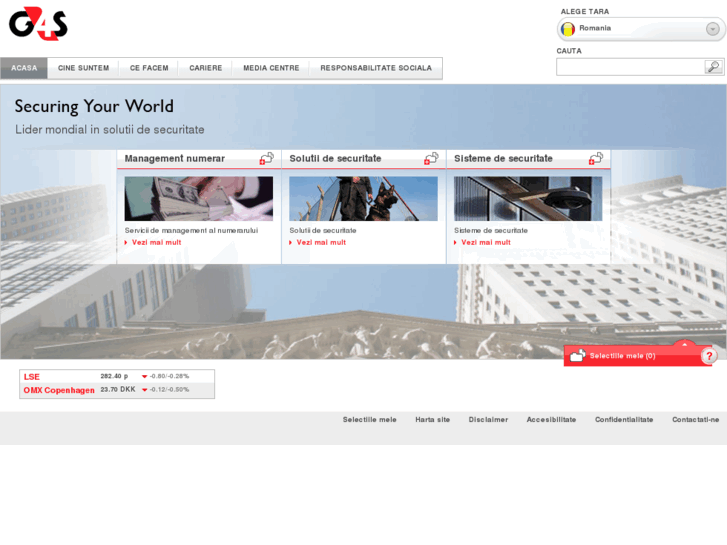Open the Selectiile mele (0) red panel
Screen dimensions: 727x545
622,356
